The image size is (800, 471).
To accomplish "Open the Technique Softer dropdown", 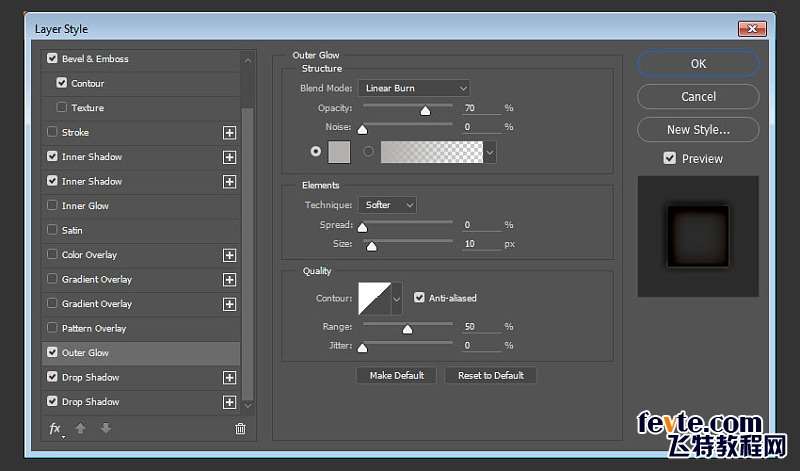I will coord(388,205).
